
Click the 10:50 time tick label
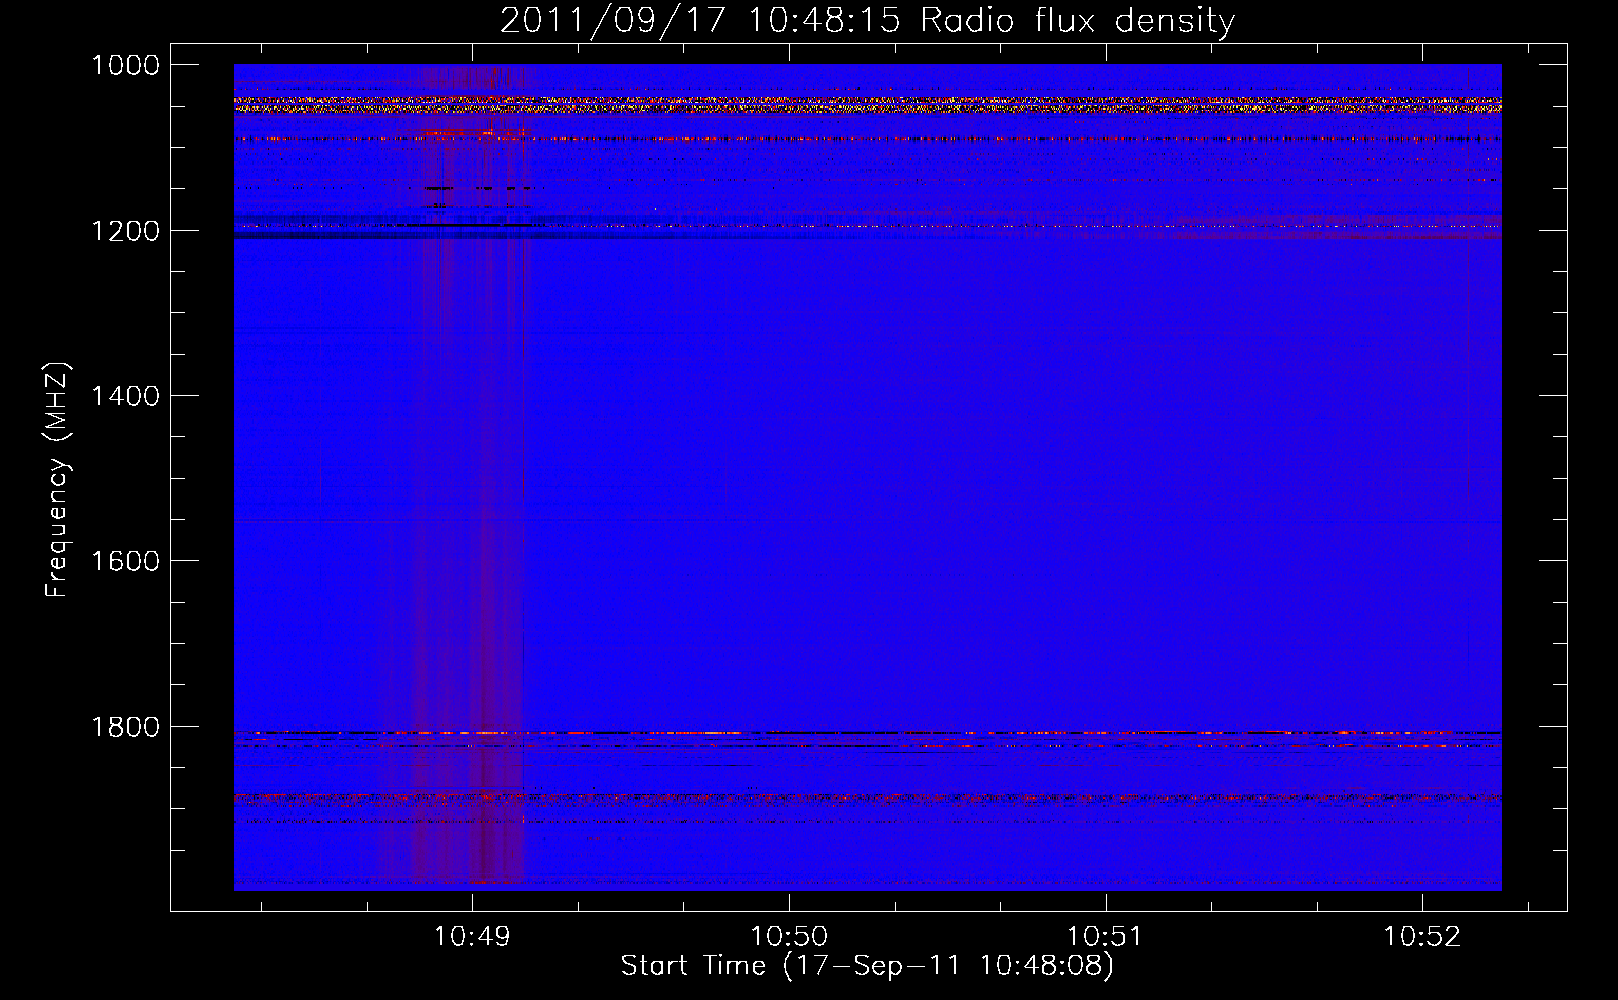(789, 937)
